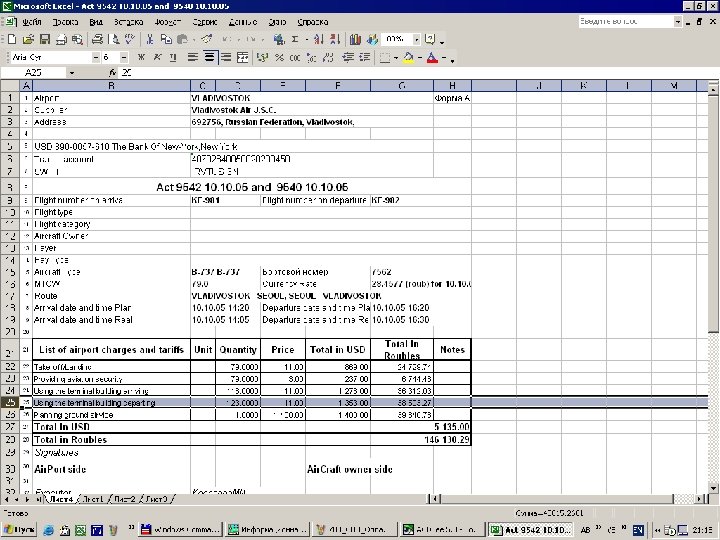720x540 pixels.
Task: Click the Select All corner button
Action: [10, 85]
